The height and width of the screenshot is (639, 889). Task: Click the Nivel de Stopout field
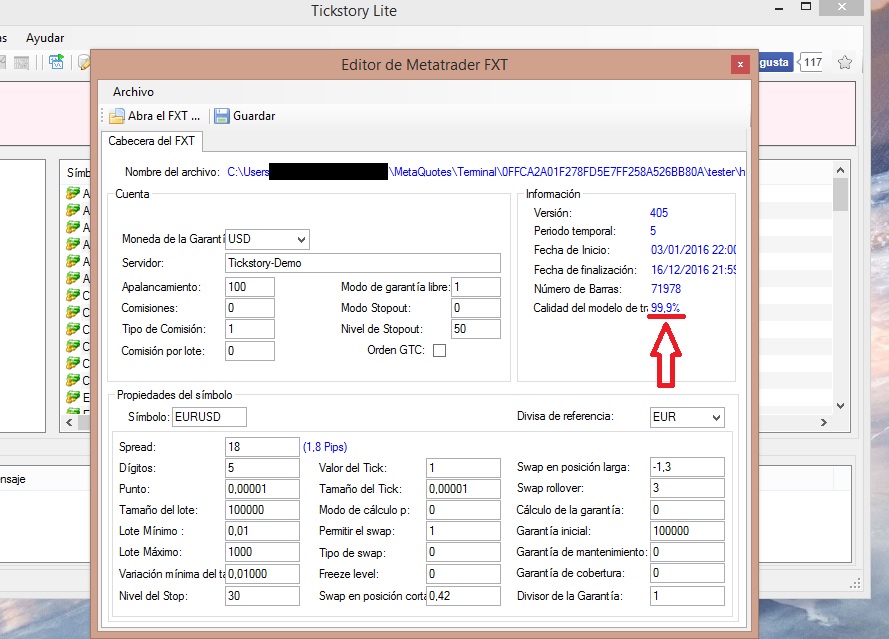[x=475, y=329]
